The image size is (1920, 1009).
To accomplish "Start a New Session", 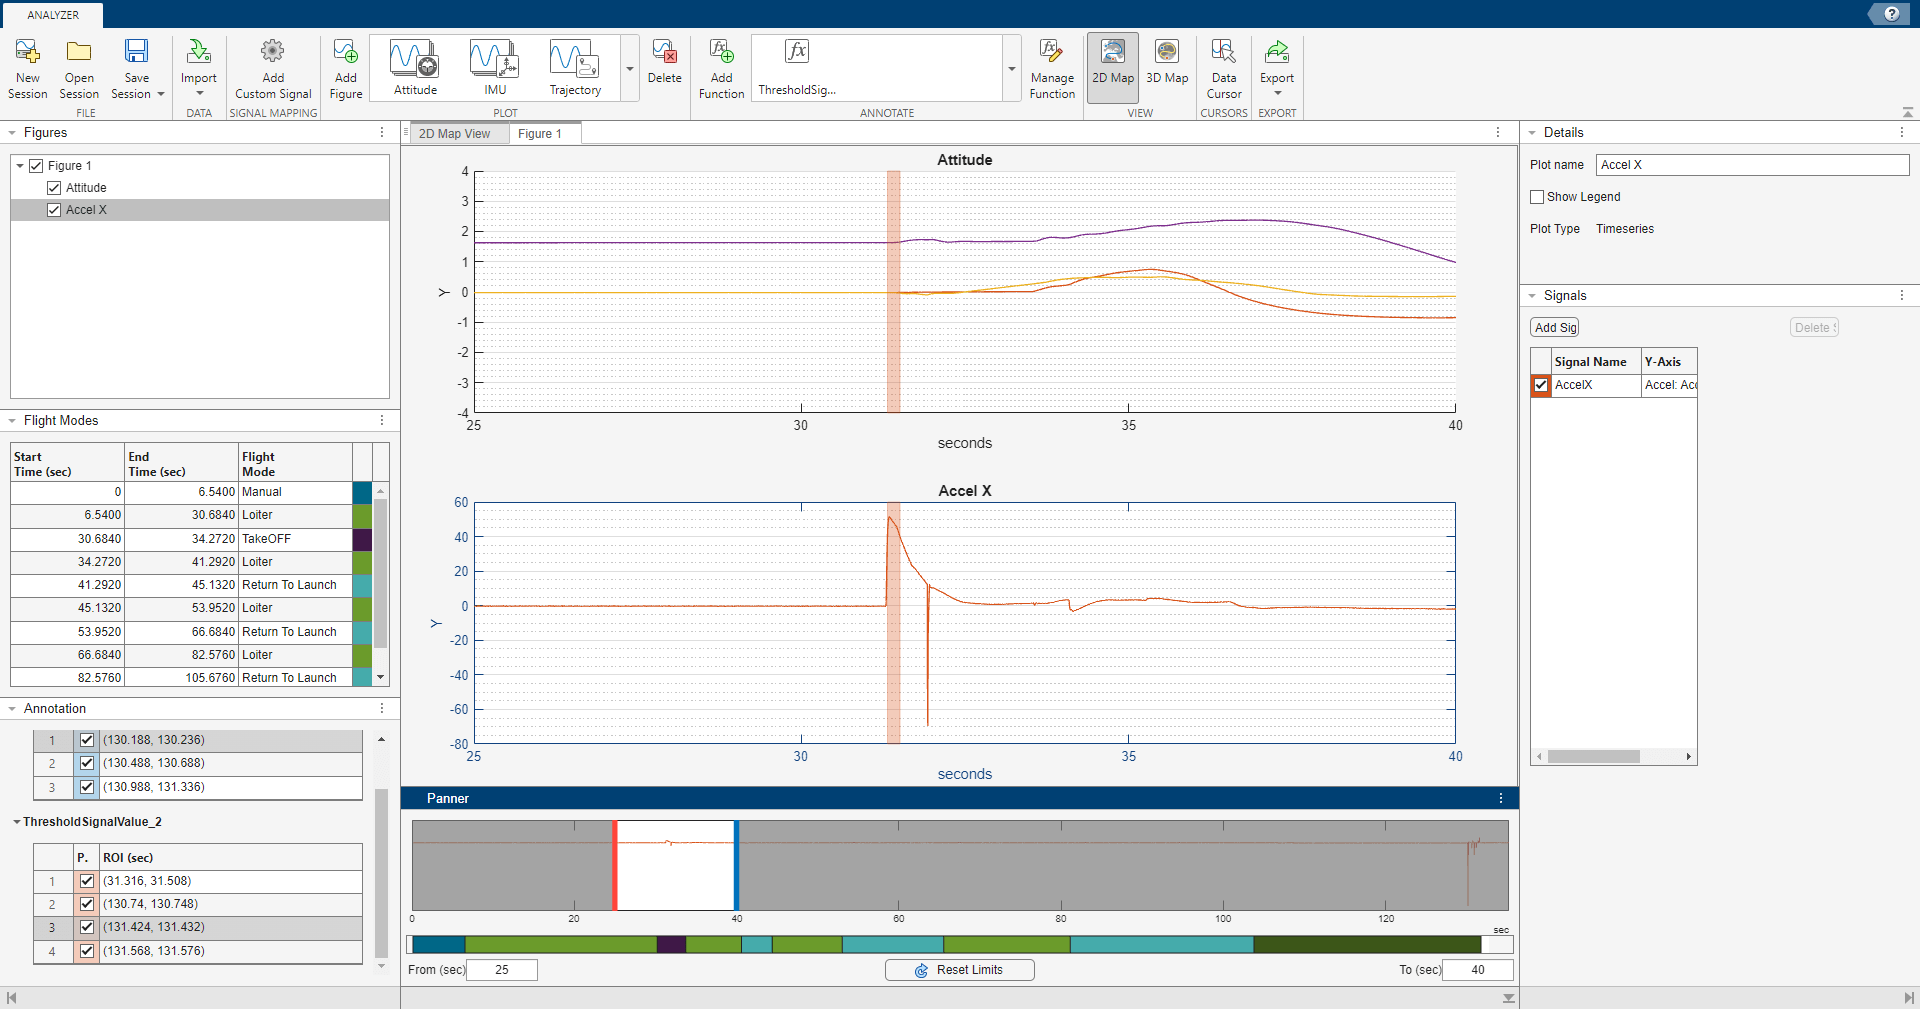I will tap(27, 62).
